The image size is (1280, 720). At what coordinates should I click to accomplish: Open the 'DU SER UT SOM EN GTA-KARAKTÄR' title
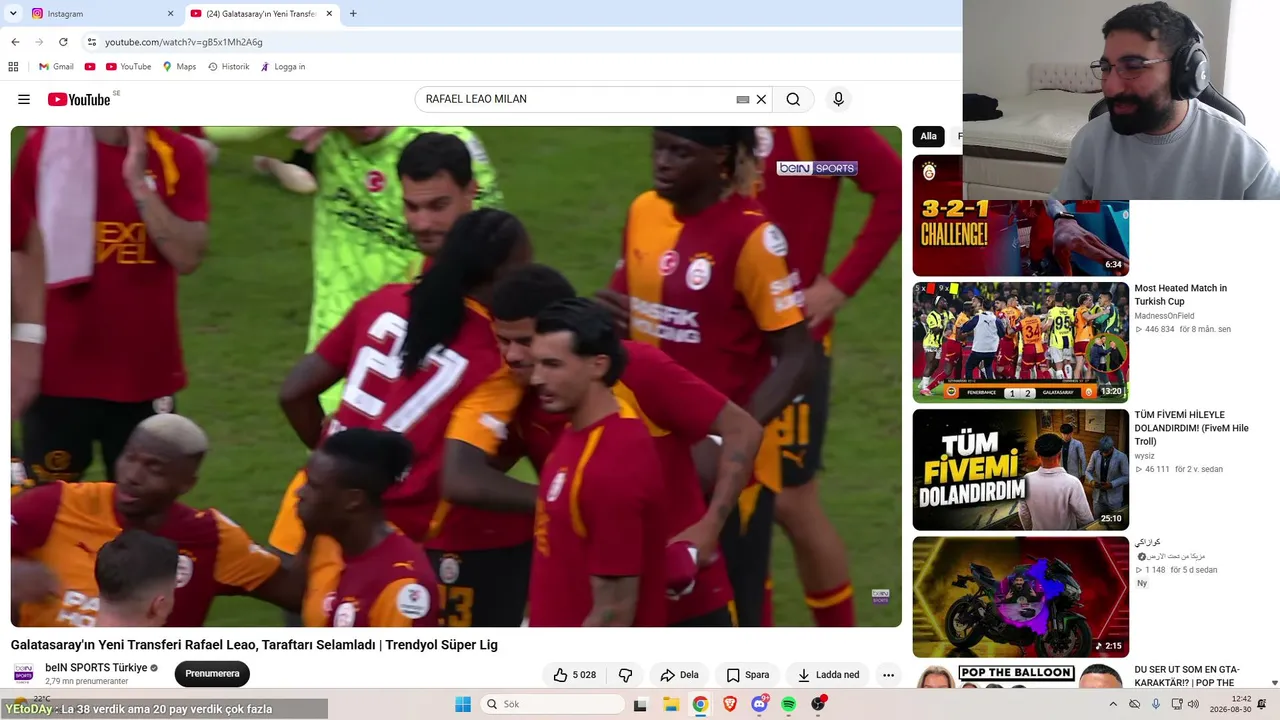click(1187, 676)
